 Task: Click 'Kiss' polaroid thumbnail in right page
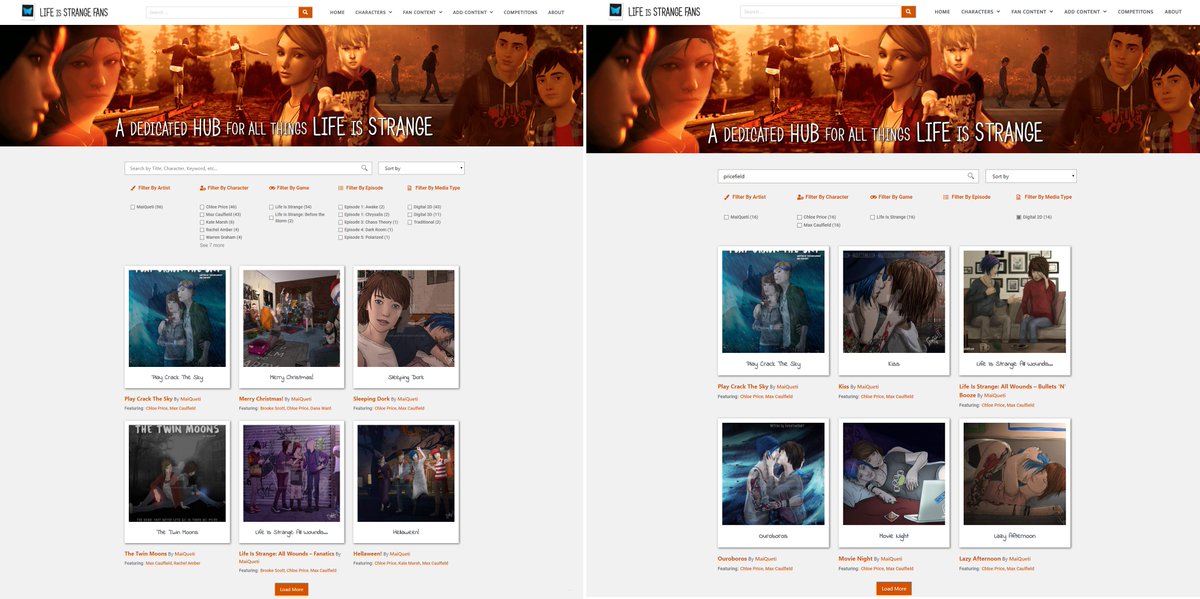click(x=894, y=312)
